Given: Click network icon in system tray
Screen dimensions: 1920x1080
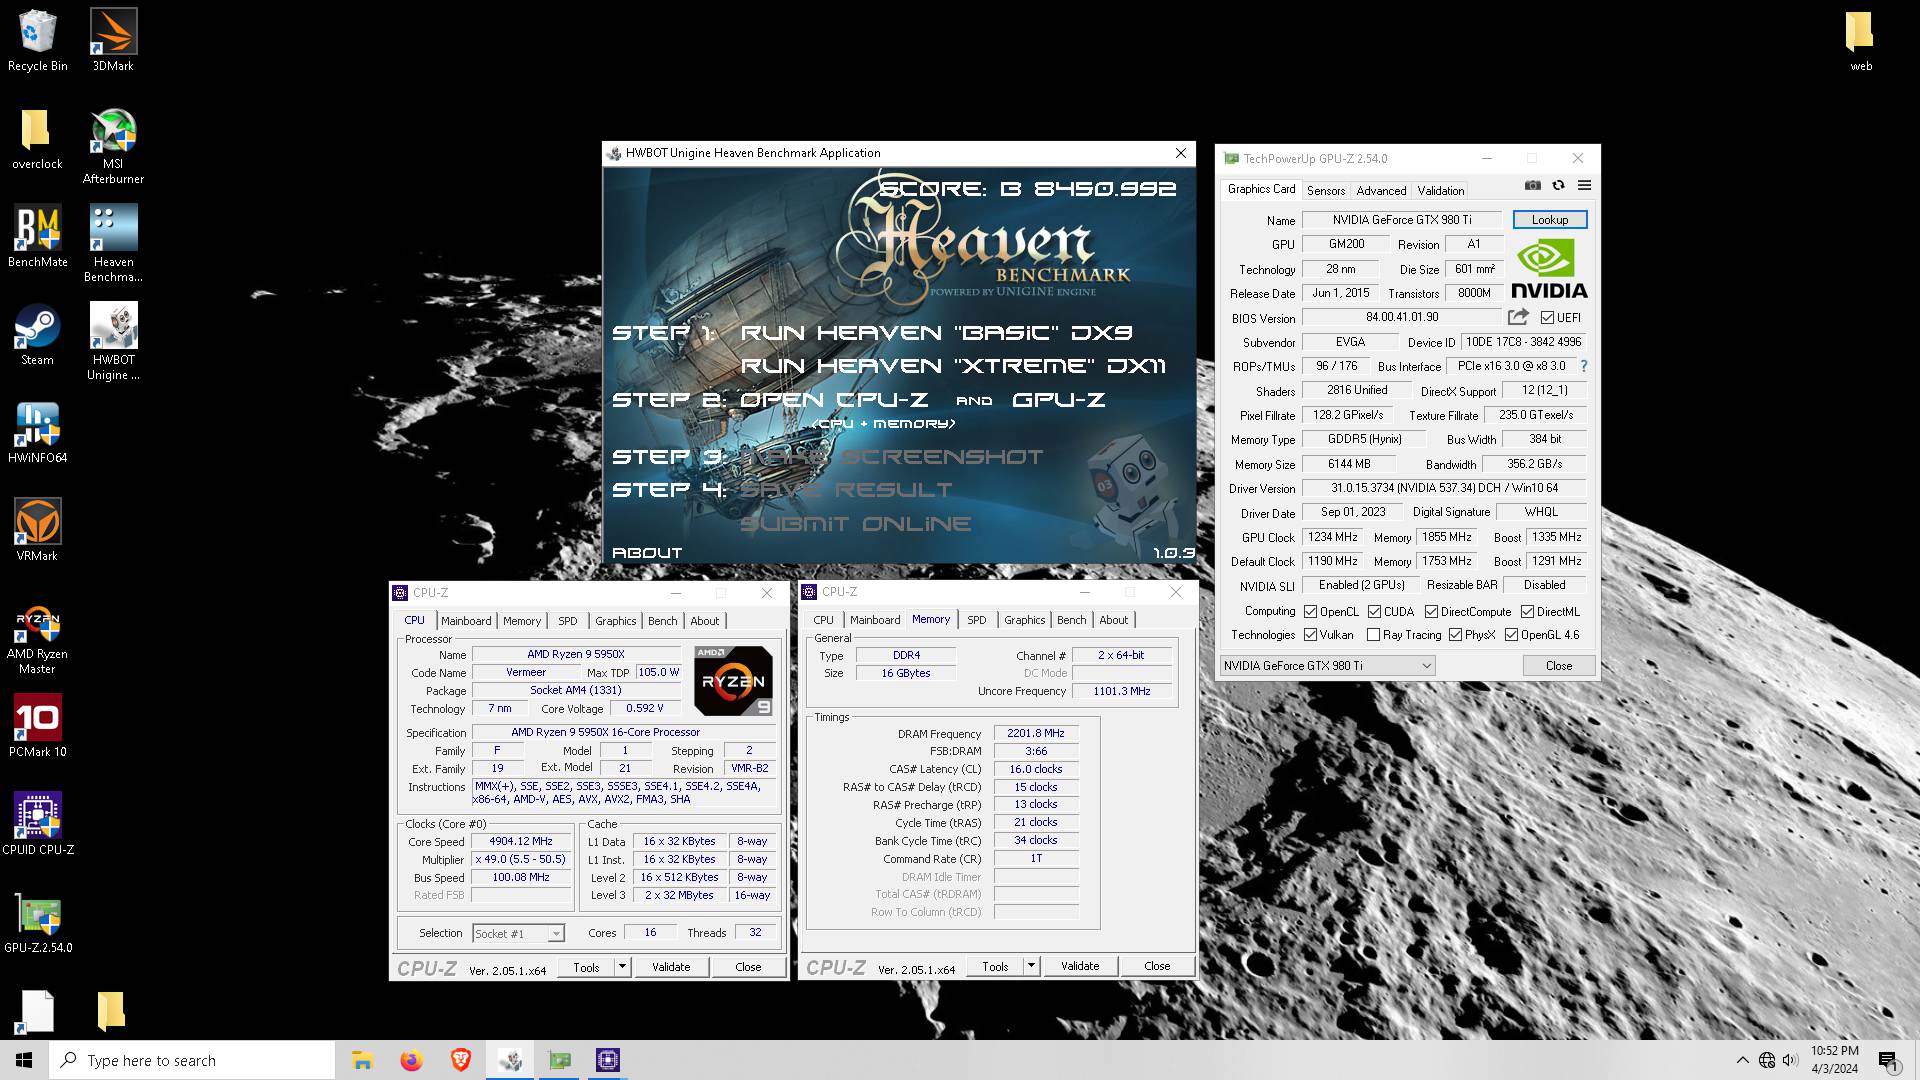Looking at the screenshot, I should 1766,1060.
